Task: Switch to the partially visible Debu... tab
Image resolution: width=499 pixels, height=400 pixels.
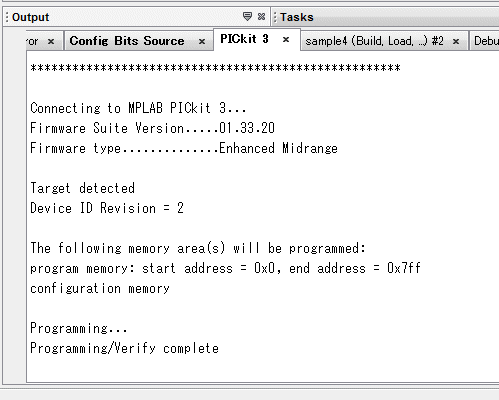Action: point(486,41)
